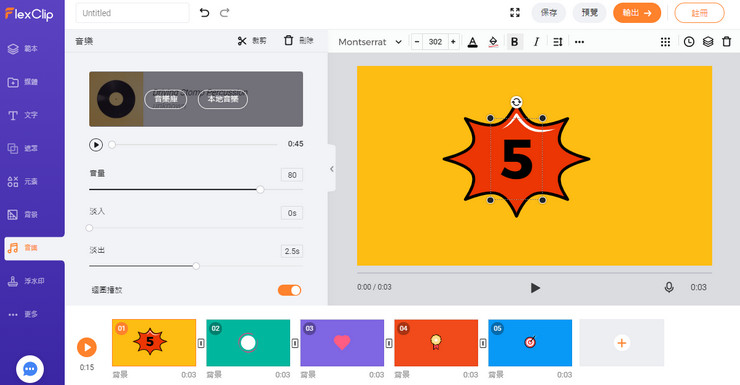The image size is (740, 385).
Task: Open more text options ellipsis
Action: 580,42
